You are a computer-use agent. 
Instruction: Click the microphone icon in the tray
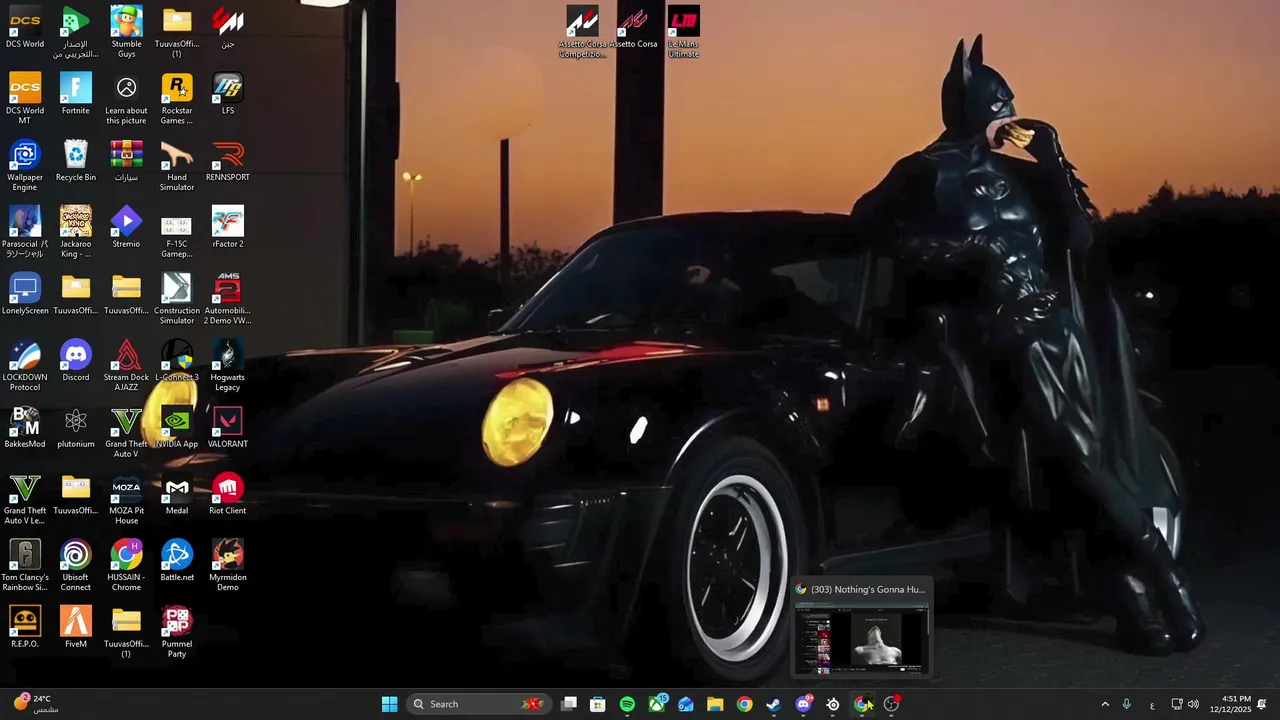click(1126, 704)
